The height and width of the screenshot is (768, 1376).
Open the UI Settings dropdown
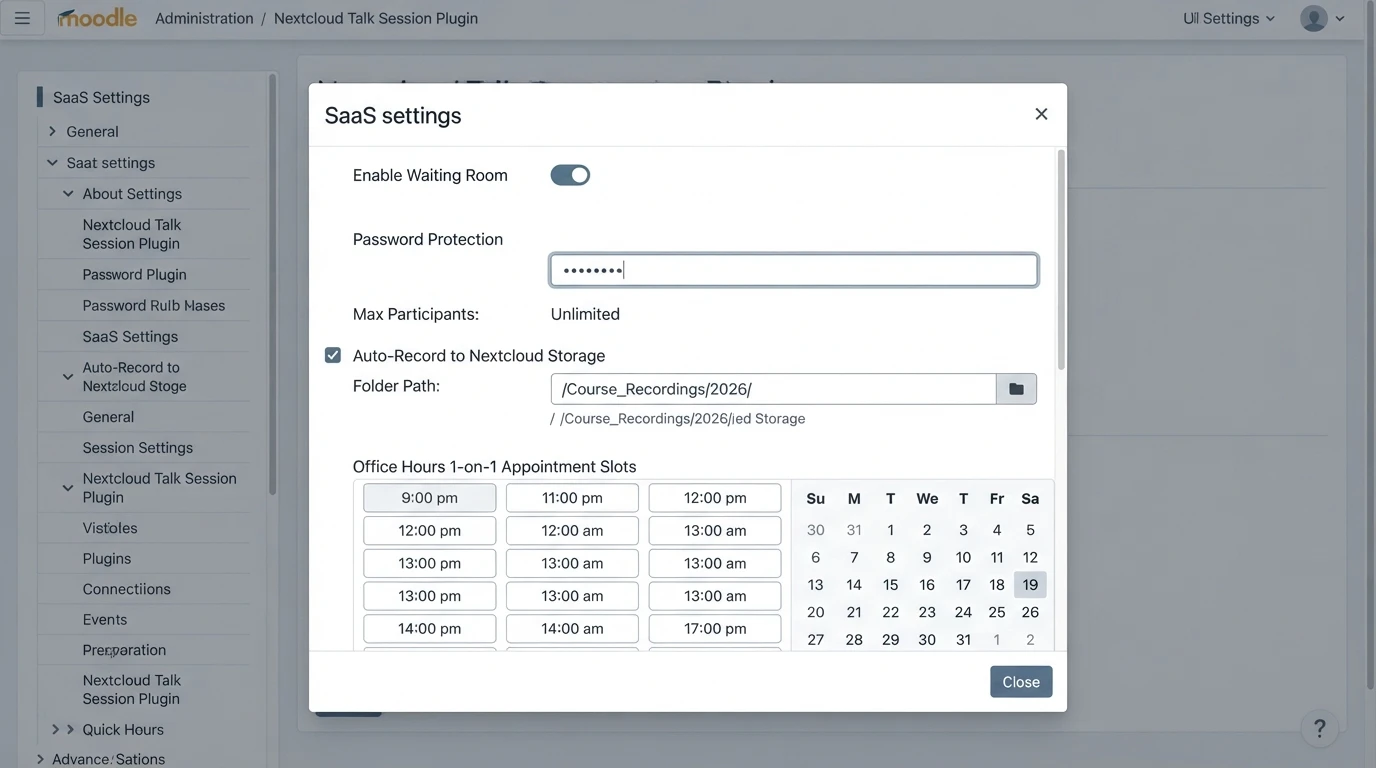pyautogui.click(x=1229, y=18)
